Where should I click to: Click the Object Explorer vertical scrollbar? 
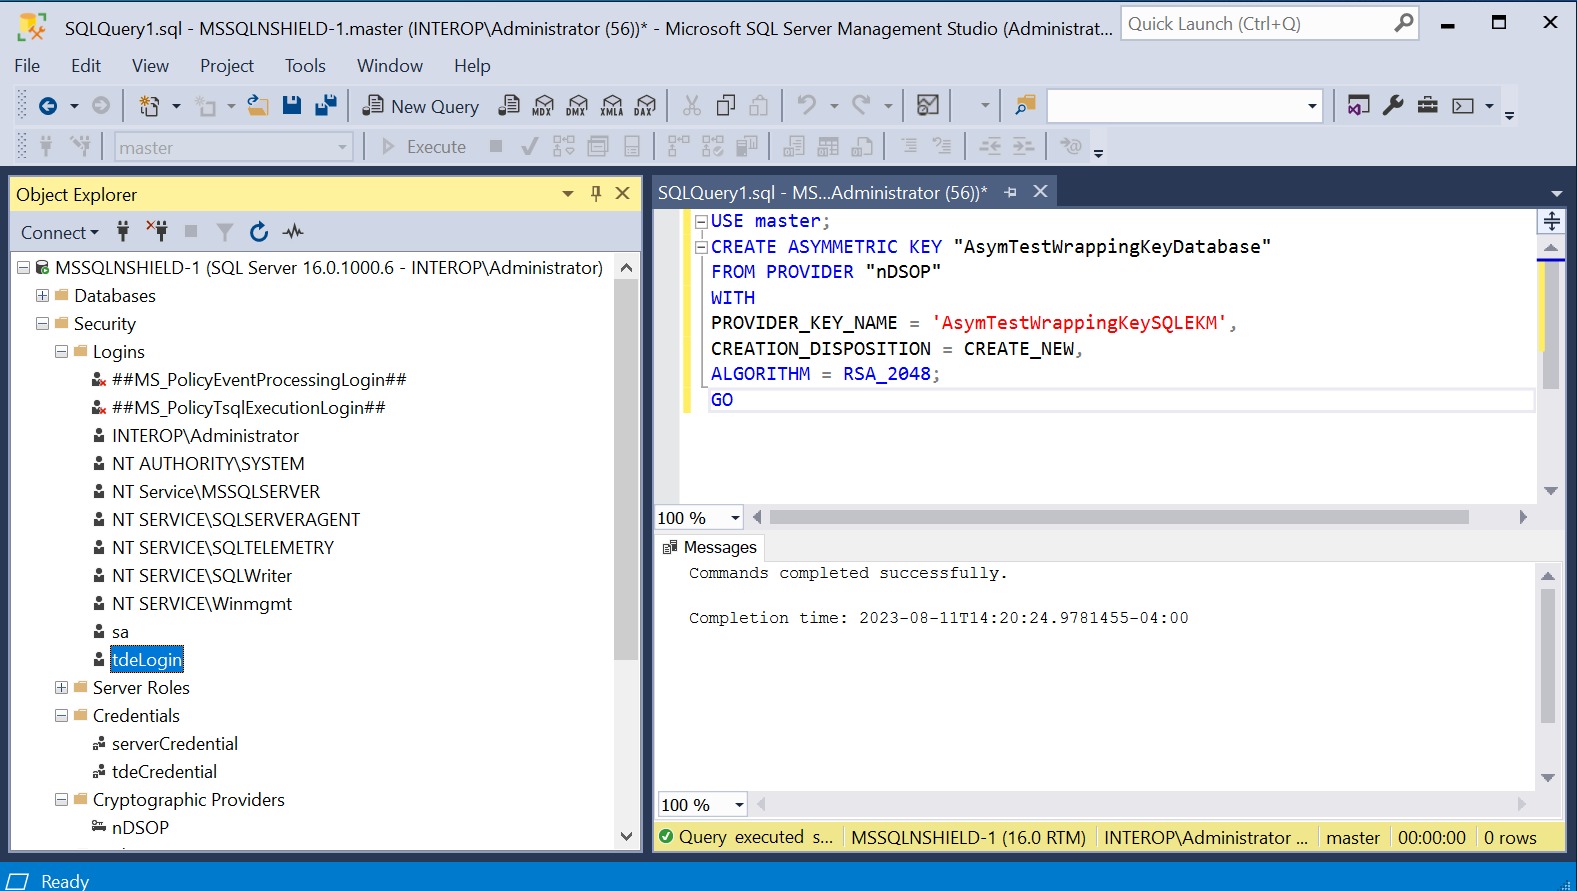626,470
